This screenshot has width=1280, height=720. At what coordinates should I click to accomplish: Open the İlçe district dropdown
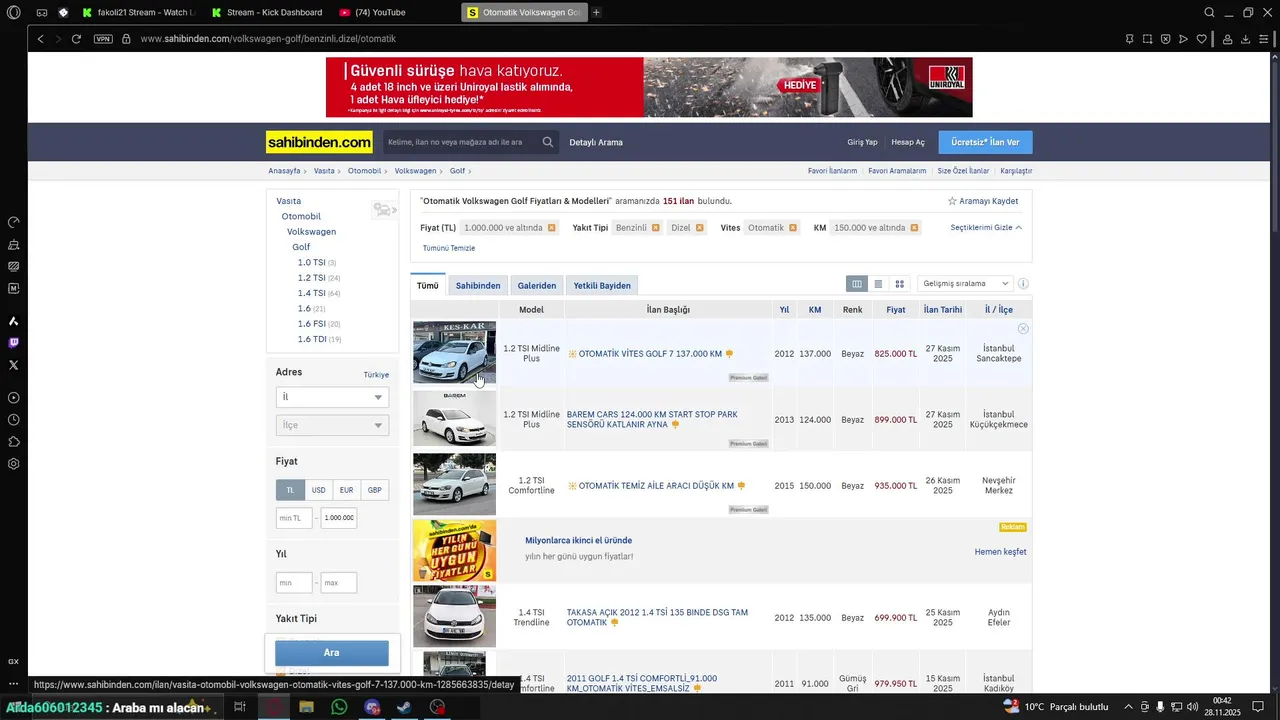point(332,425)
